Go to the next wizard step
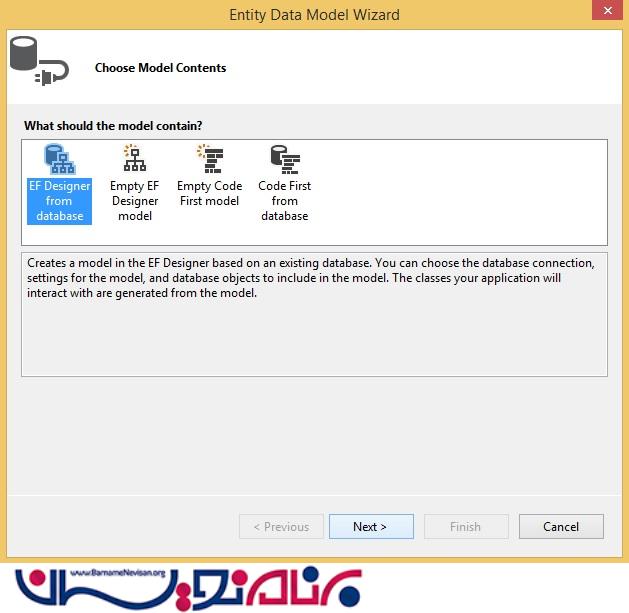 point(371,526)
